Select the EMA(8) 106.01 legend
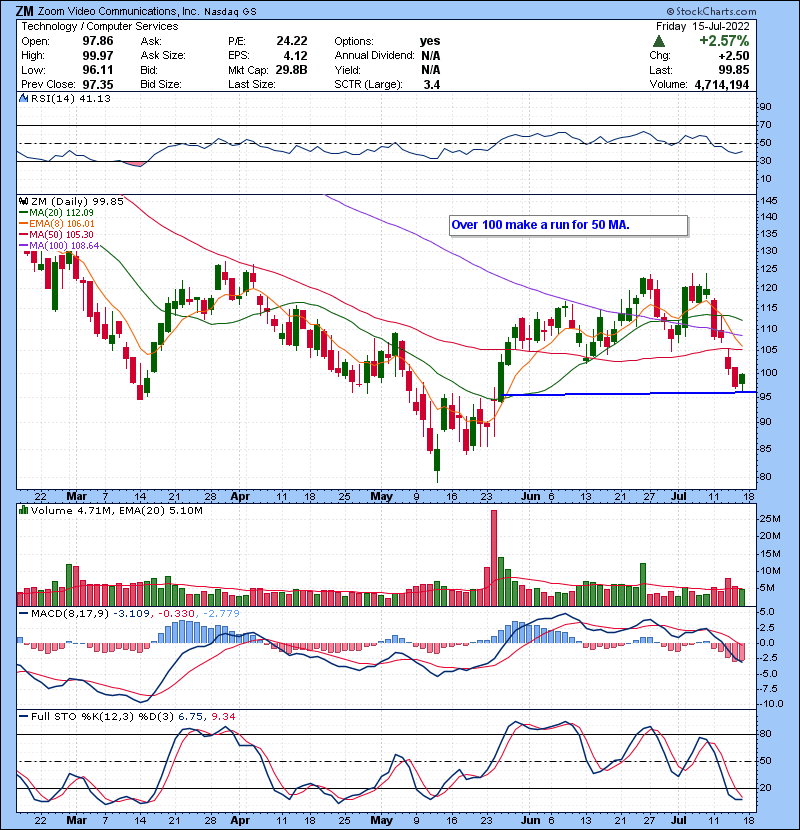This screenshot has height=830, width=800. coord(56,223)
